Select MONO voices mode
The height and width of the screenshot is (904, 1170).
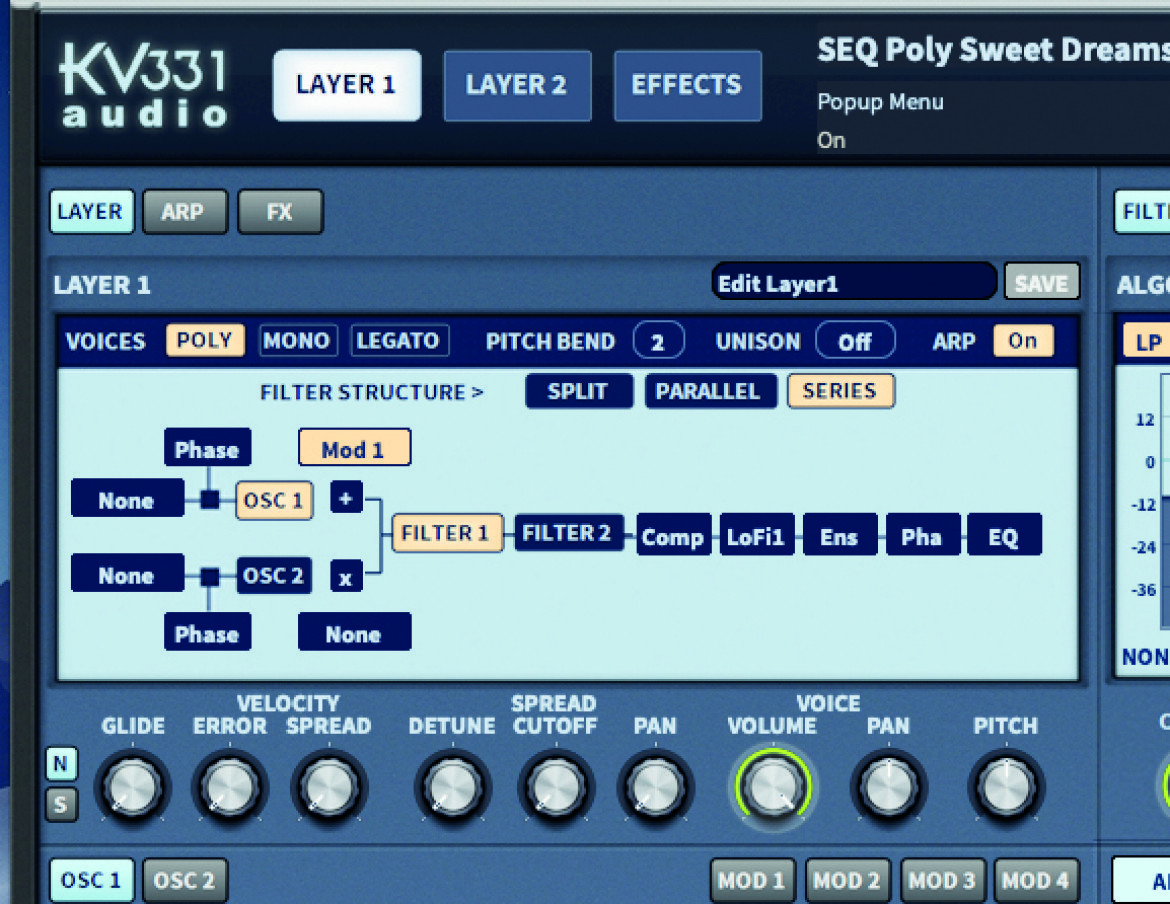click(298, 341)
